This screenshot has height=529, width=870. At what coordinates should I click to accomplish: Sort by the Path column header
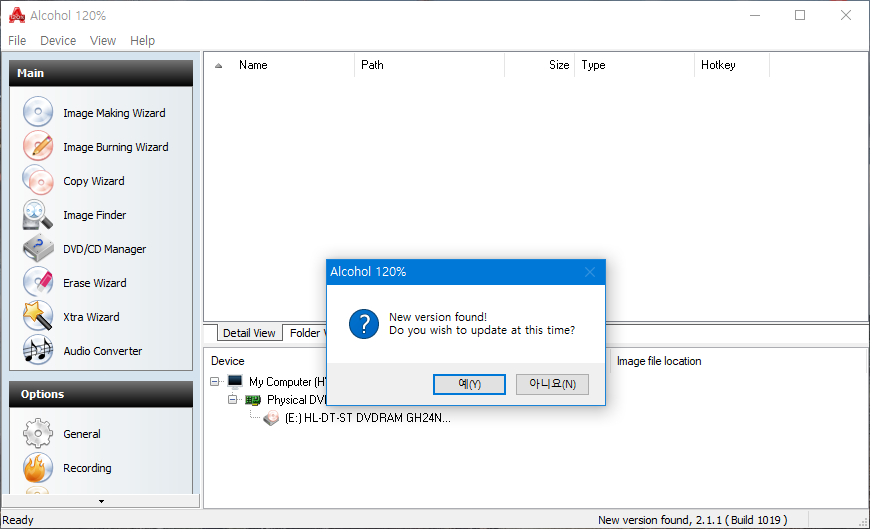pyautogui.click(x=429, y=65)
